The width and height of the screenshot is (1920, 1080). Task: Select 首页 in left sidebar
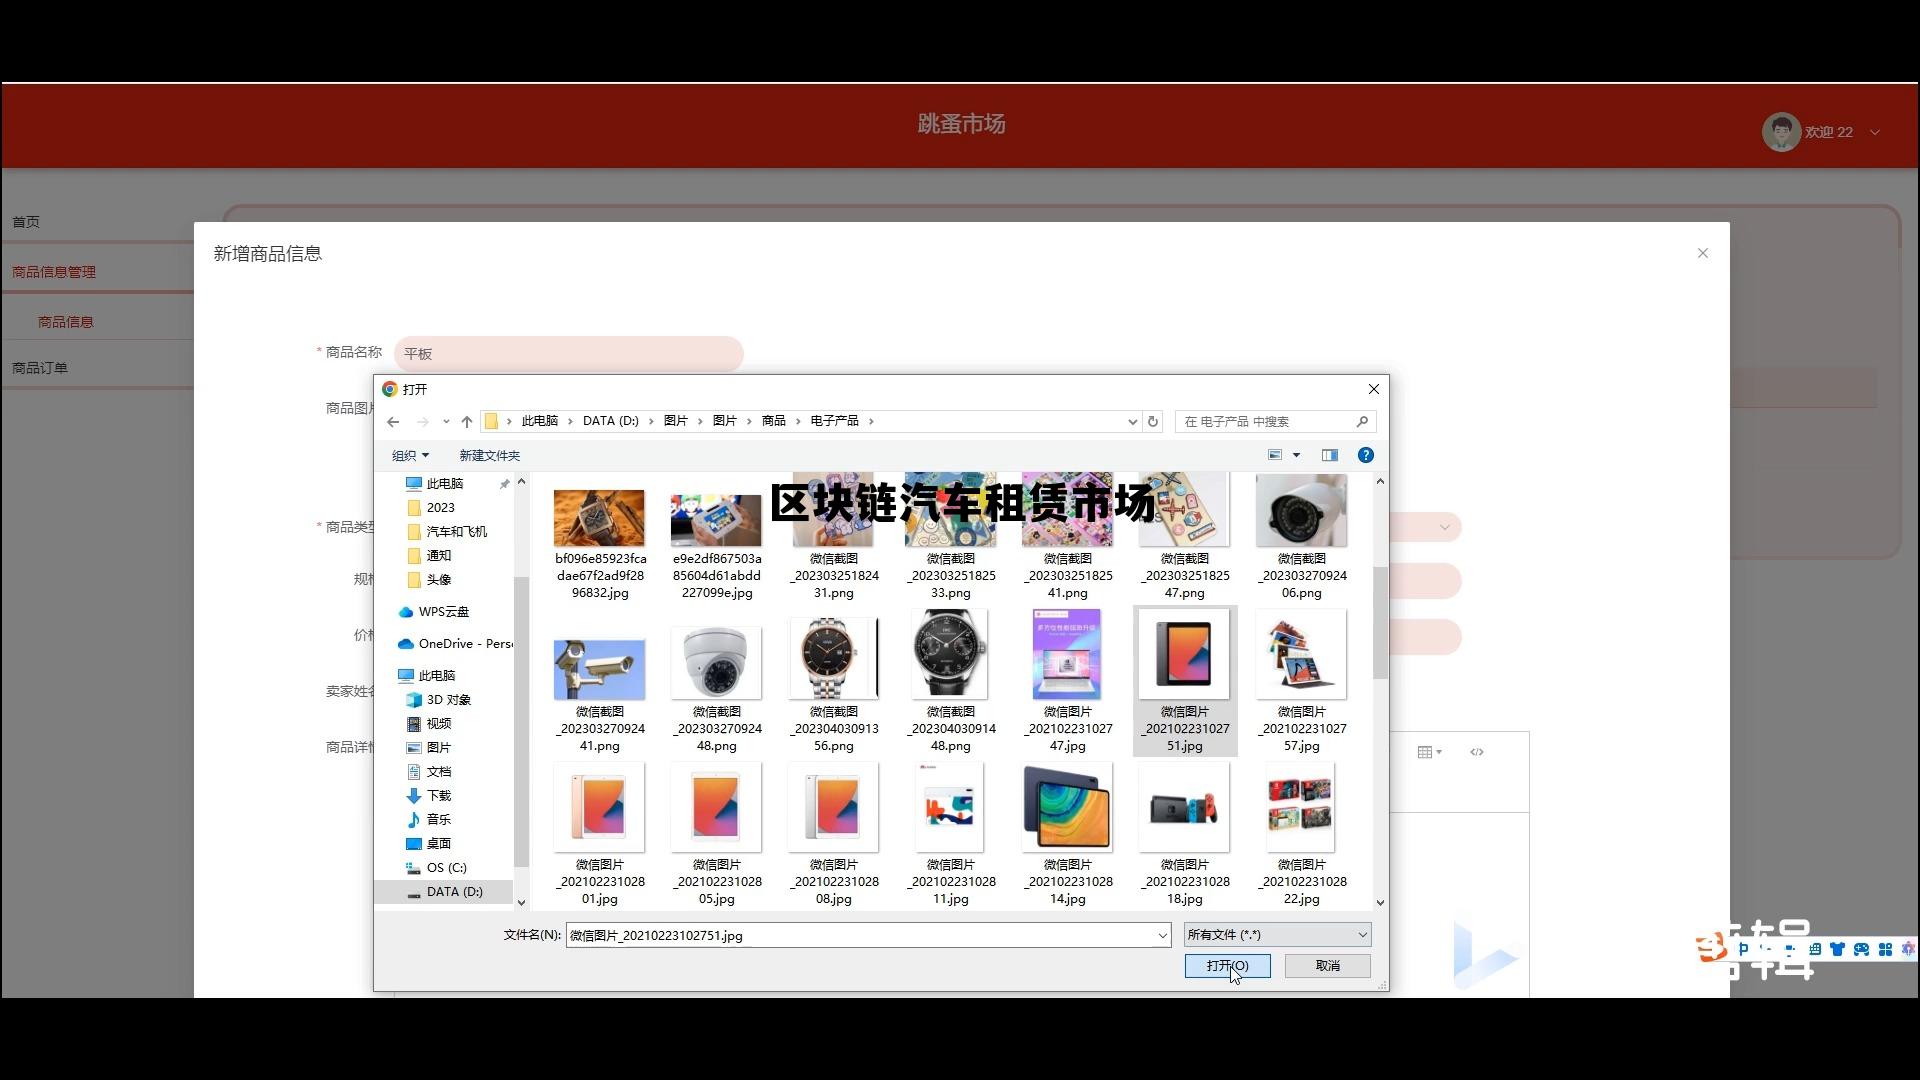(x=26, y=222)
